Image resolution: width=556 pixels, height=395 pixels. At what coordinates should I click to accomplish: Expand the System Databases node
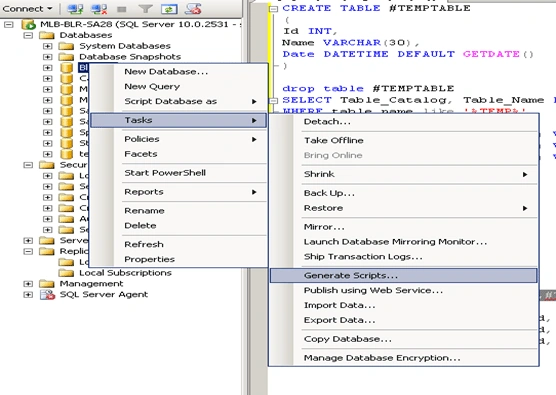click(48, 46)
